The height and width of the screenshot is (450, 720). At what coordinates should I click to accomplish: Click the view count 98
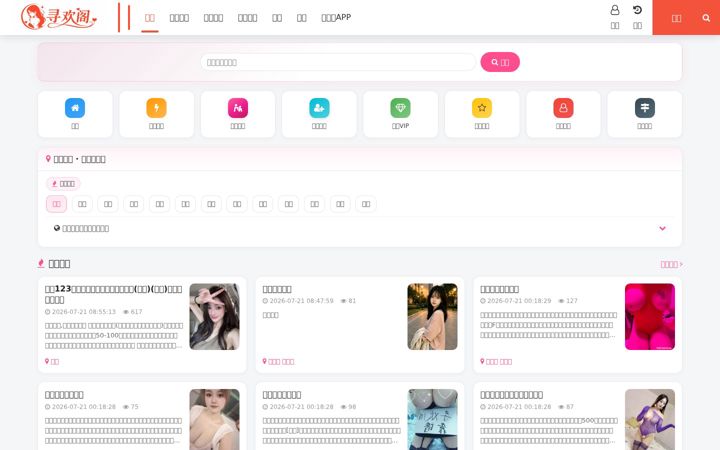pyautogui.click(x=352, y=407)
